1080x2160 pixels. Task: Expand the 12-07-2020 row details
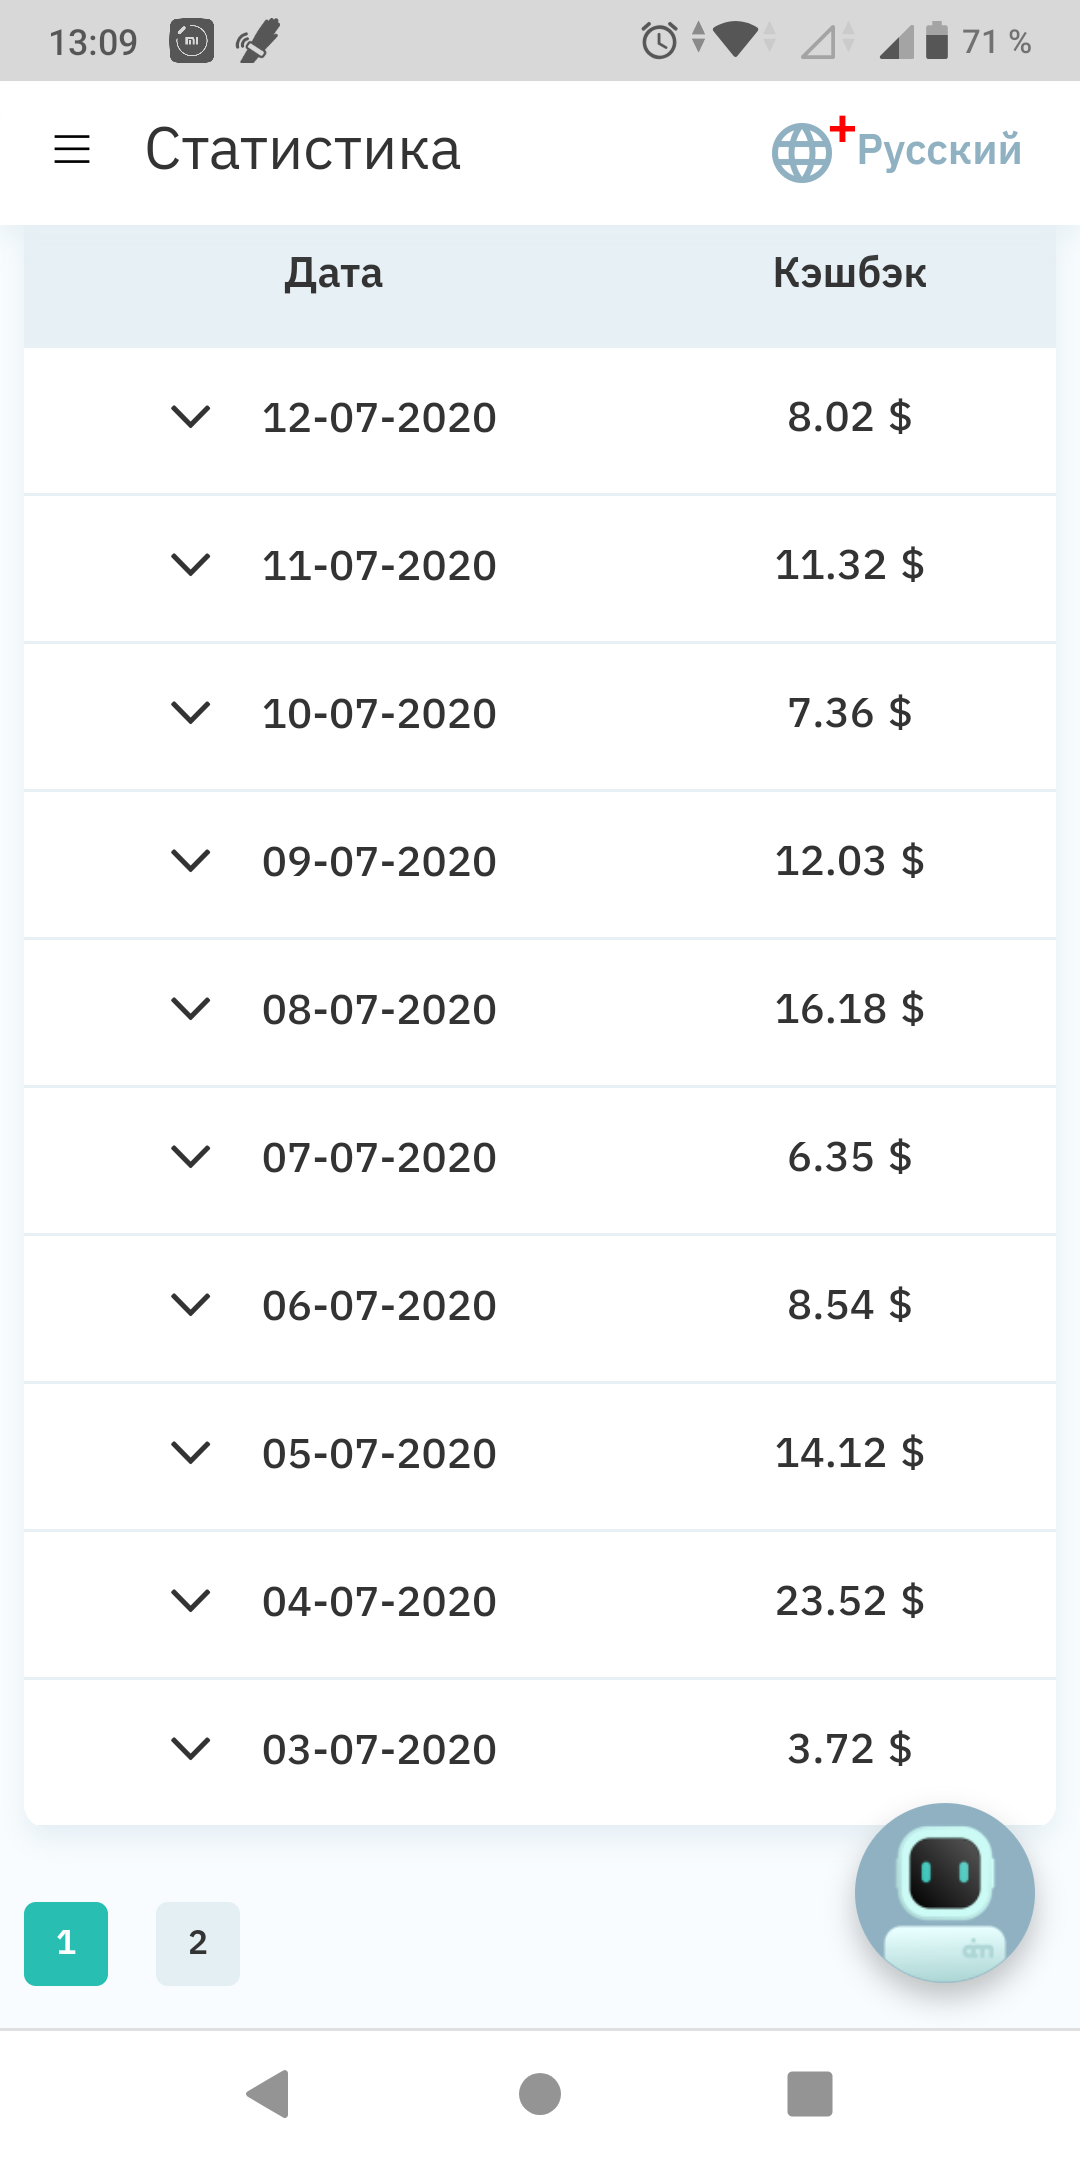[190, 417]
